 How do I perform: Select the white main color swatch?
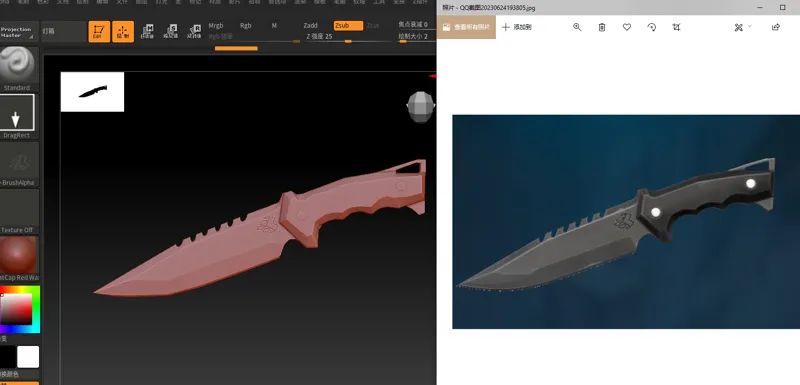28,357
